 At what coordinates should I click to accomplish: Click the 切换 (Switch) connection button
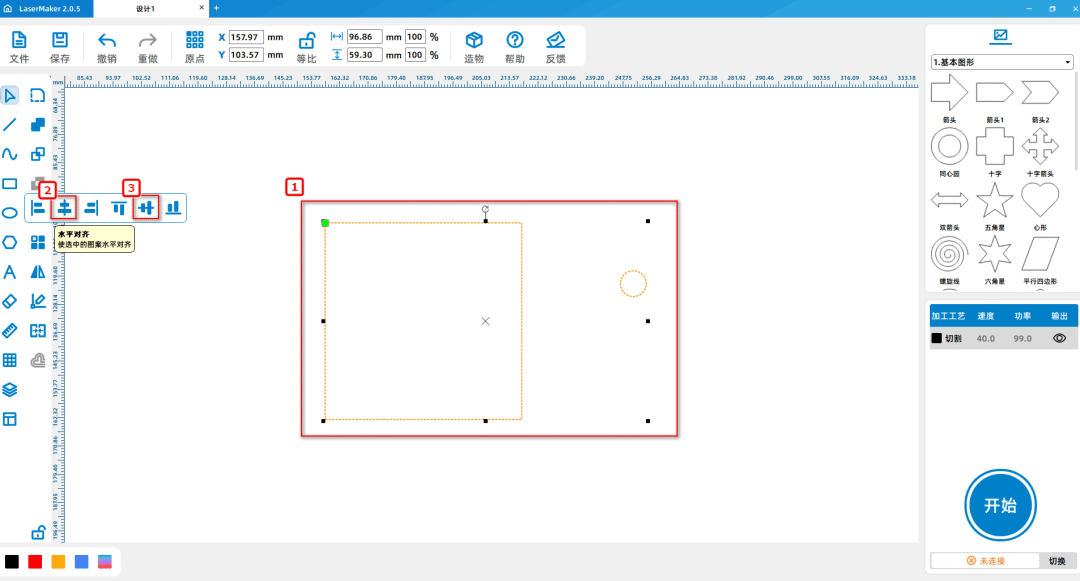pos(1057,561)
